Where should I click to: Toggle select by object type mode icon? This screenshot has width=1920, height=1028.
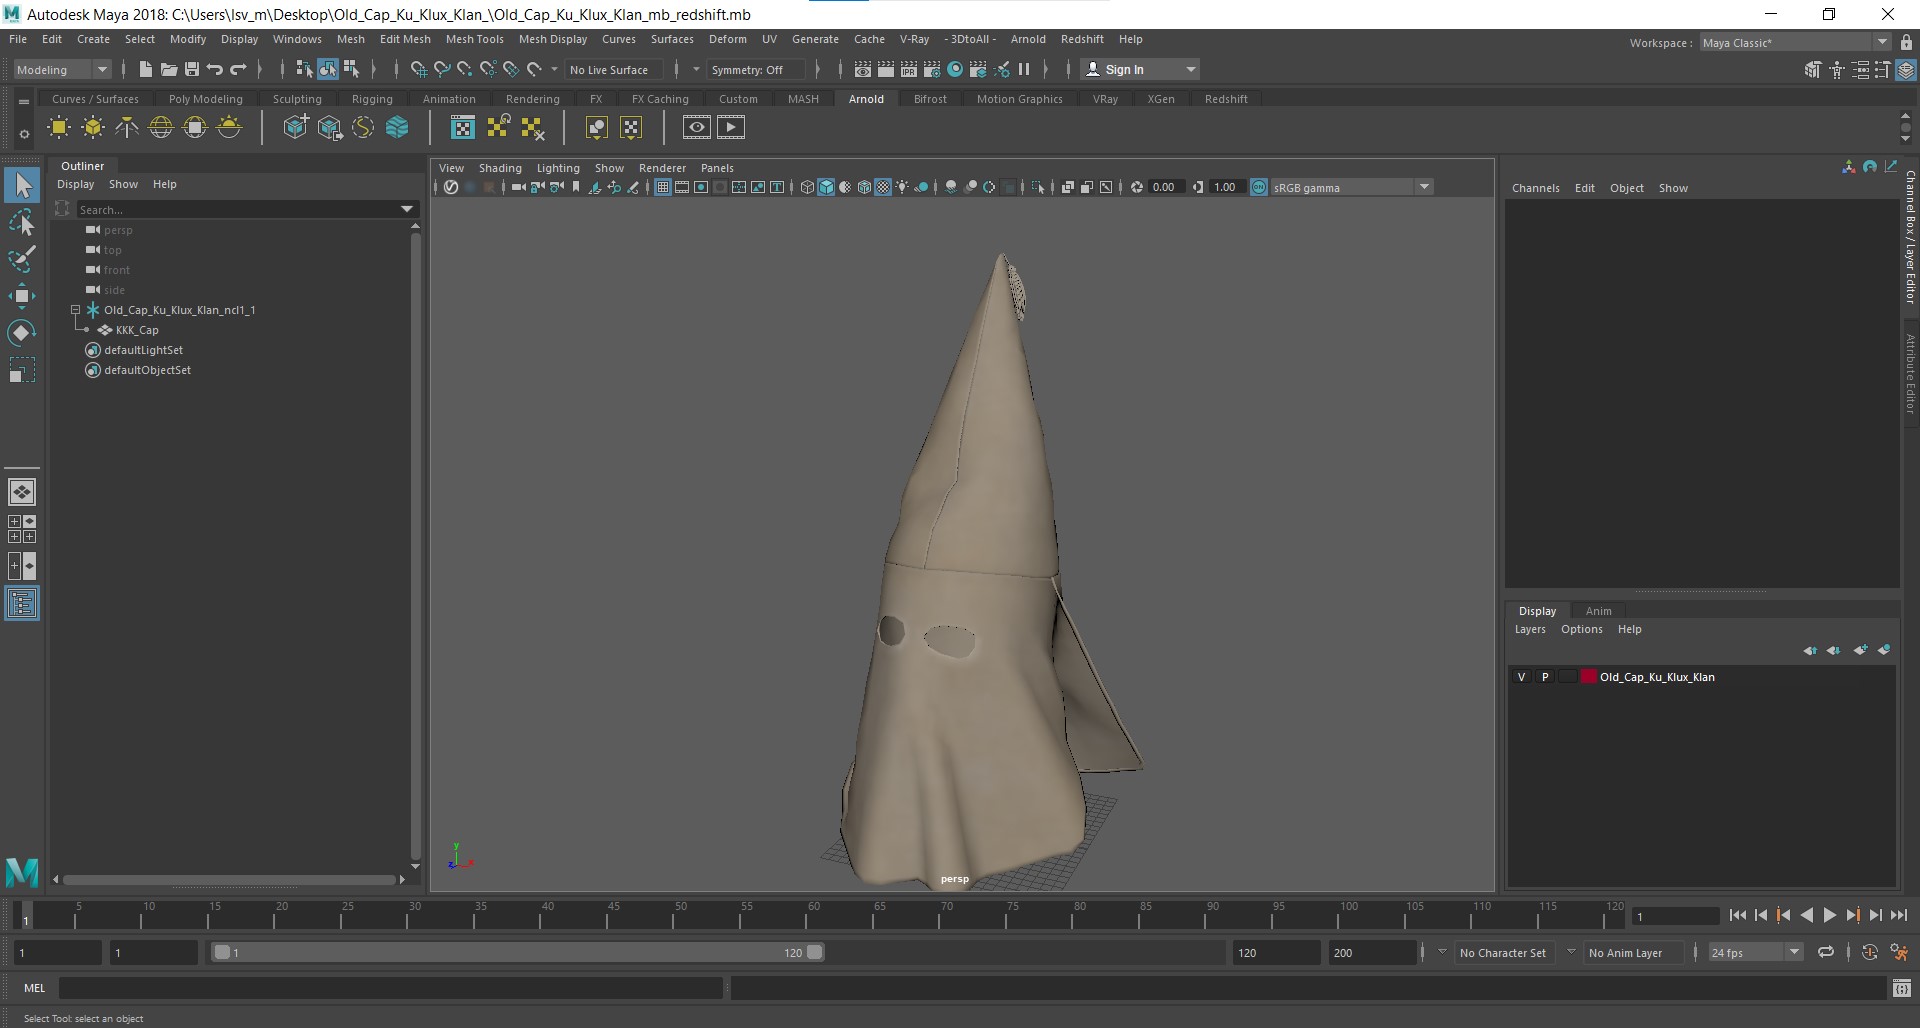[x=328, y=69]
